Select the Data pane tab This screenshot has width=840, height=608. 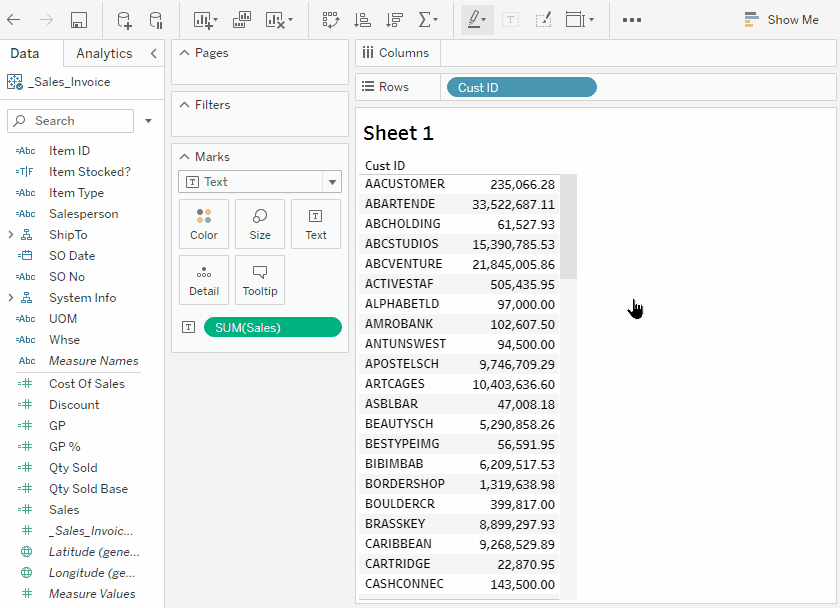[25, 54]
